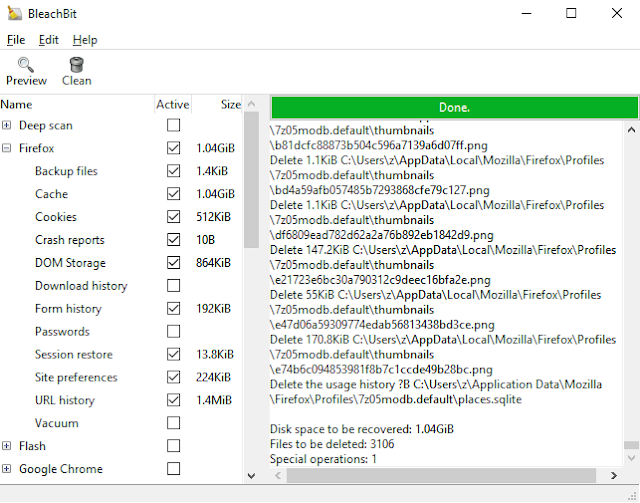Click the log pane scroll down arrow
The image size is (640, 503).
pyautogui.click(x=631, y=458)
